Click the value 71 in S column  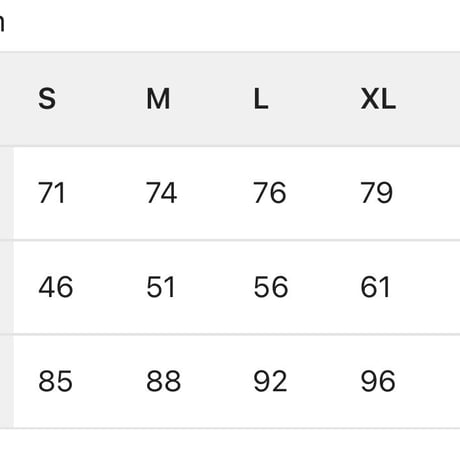pos(52,193)
